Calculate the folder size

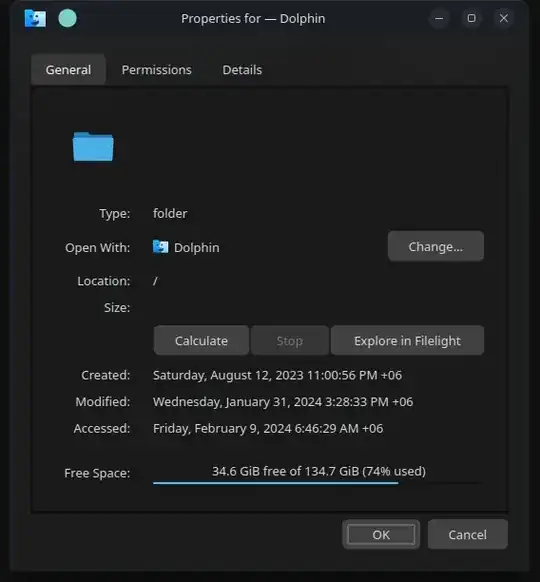pos(201,341)
